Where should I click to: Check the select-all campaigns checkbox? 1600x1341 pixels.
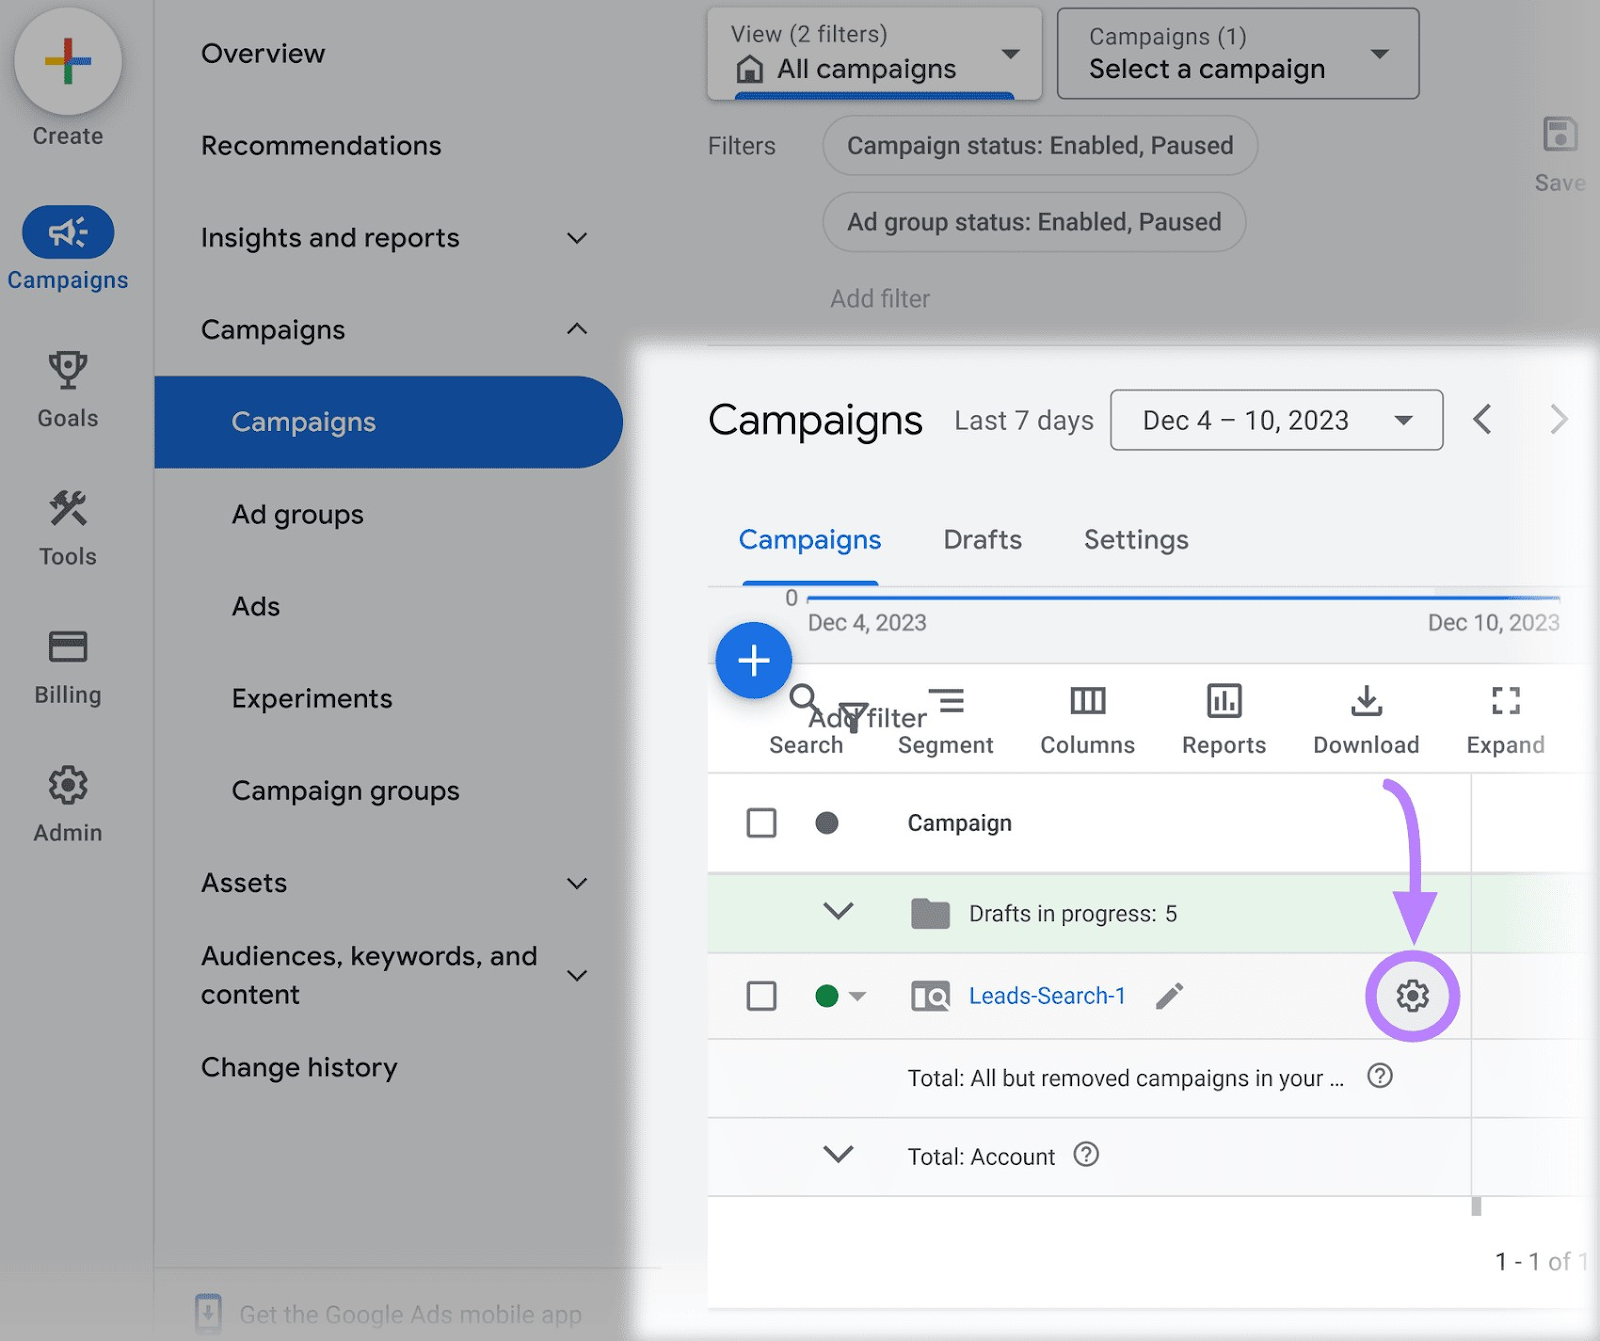[761, 823]
